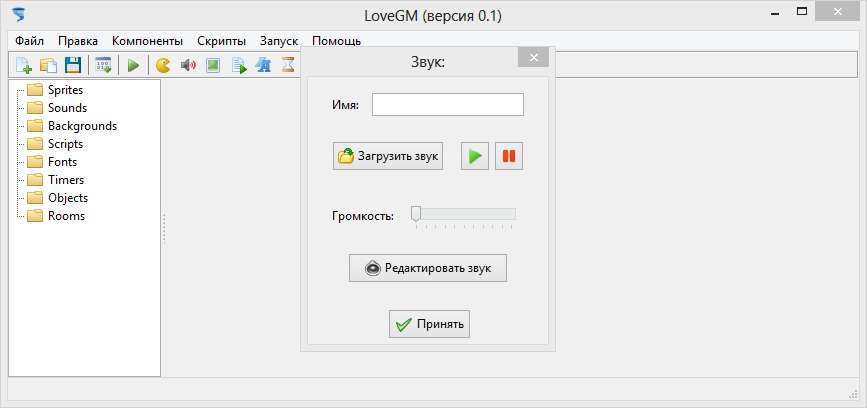Add a script with document-play icon
Viewport: 867px width, 408px height.
click(239, 66)
